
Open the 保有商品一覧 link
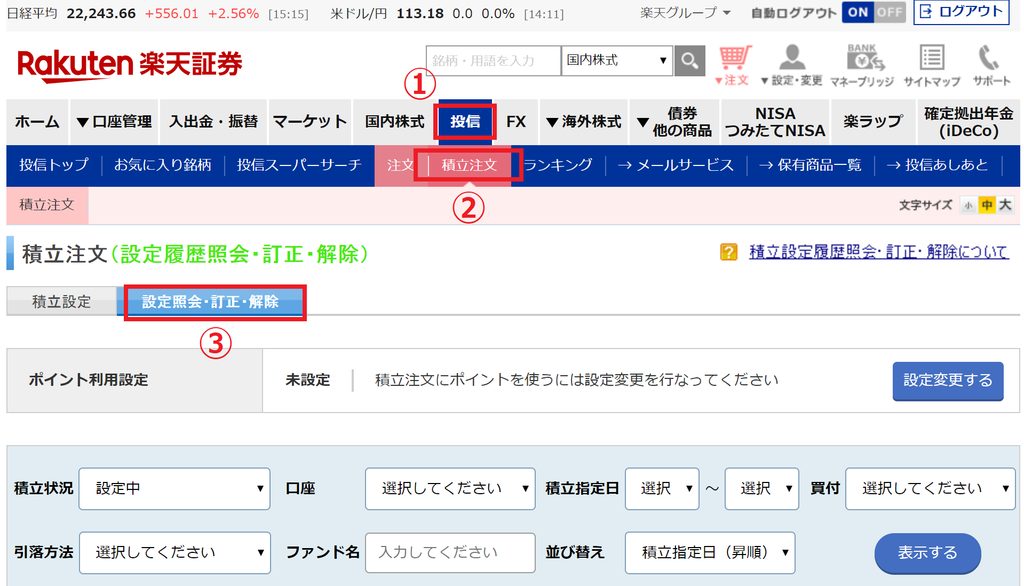810,165
